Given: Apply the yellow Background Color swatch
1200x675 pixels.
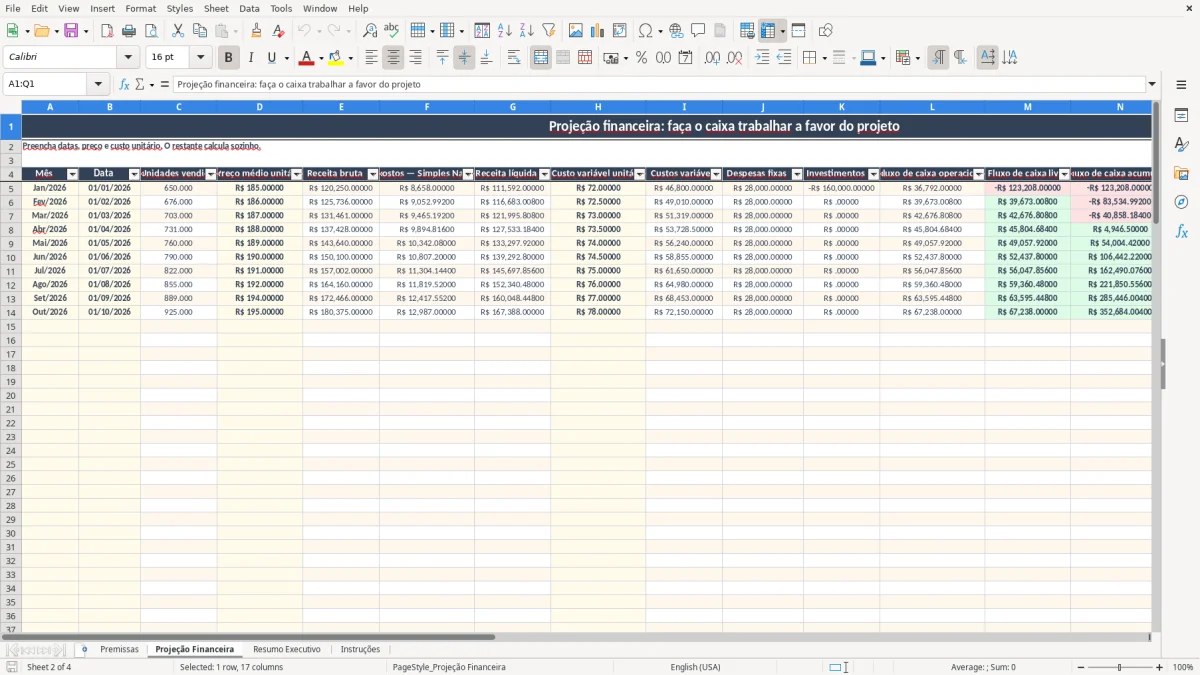Looking at the screenshot, I should click(335, 58).
